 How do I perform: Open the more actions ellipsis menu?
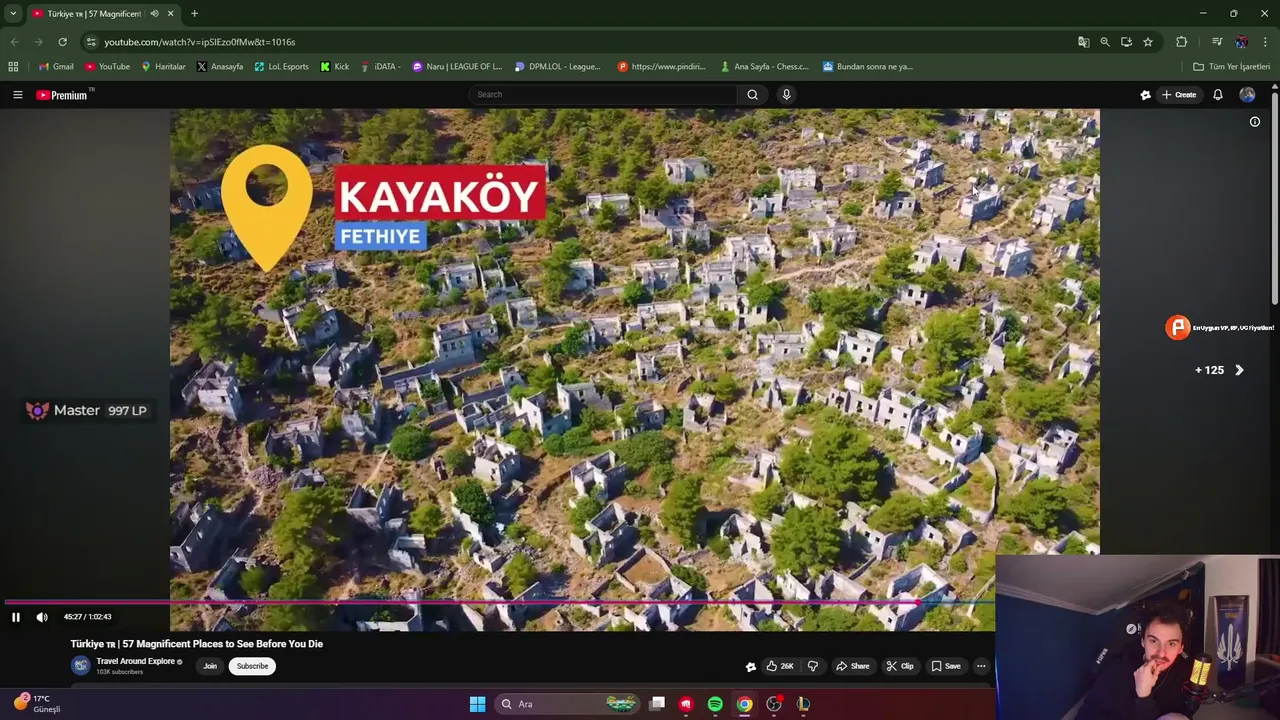point(981,666)
